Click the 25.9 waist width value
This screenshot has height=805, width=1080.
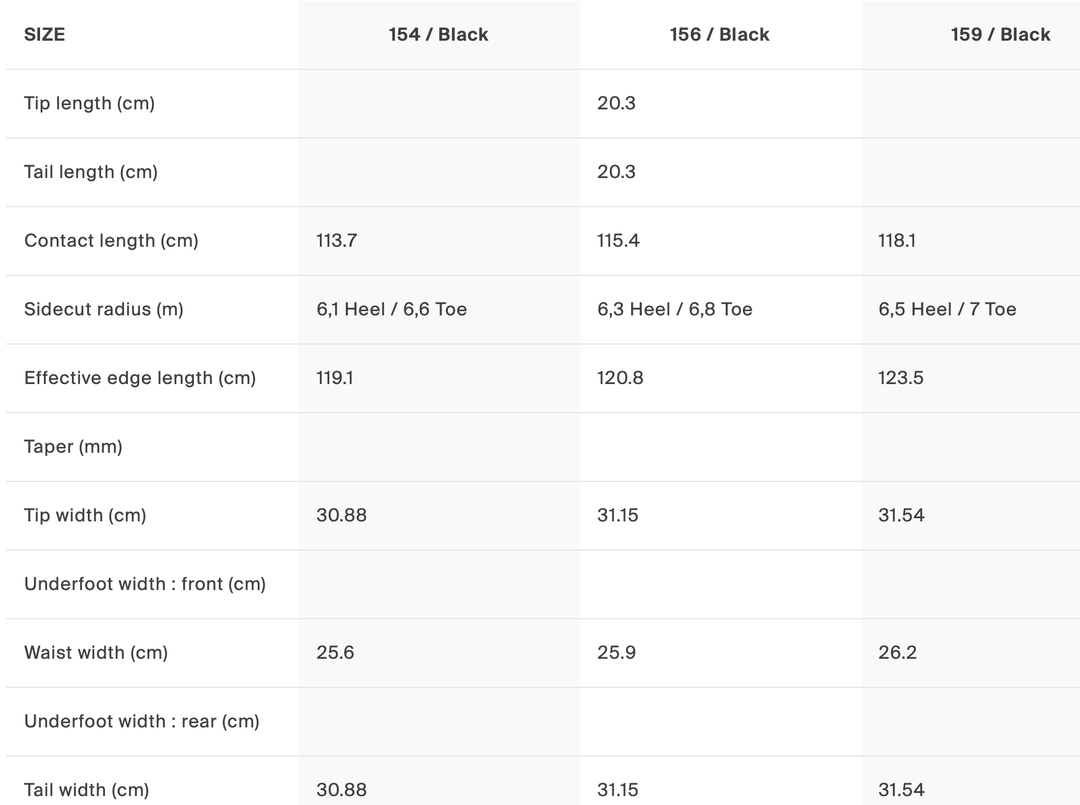[616, 653]
